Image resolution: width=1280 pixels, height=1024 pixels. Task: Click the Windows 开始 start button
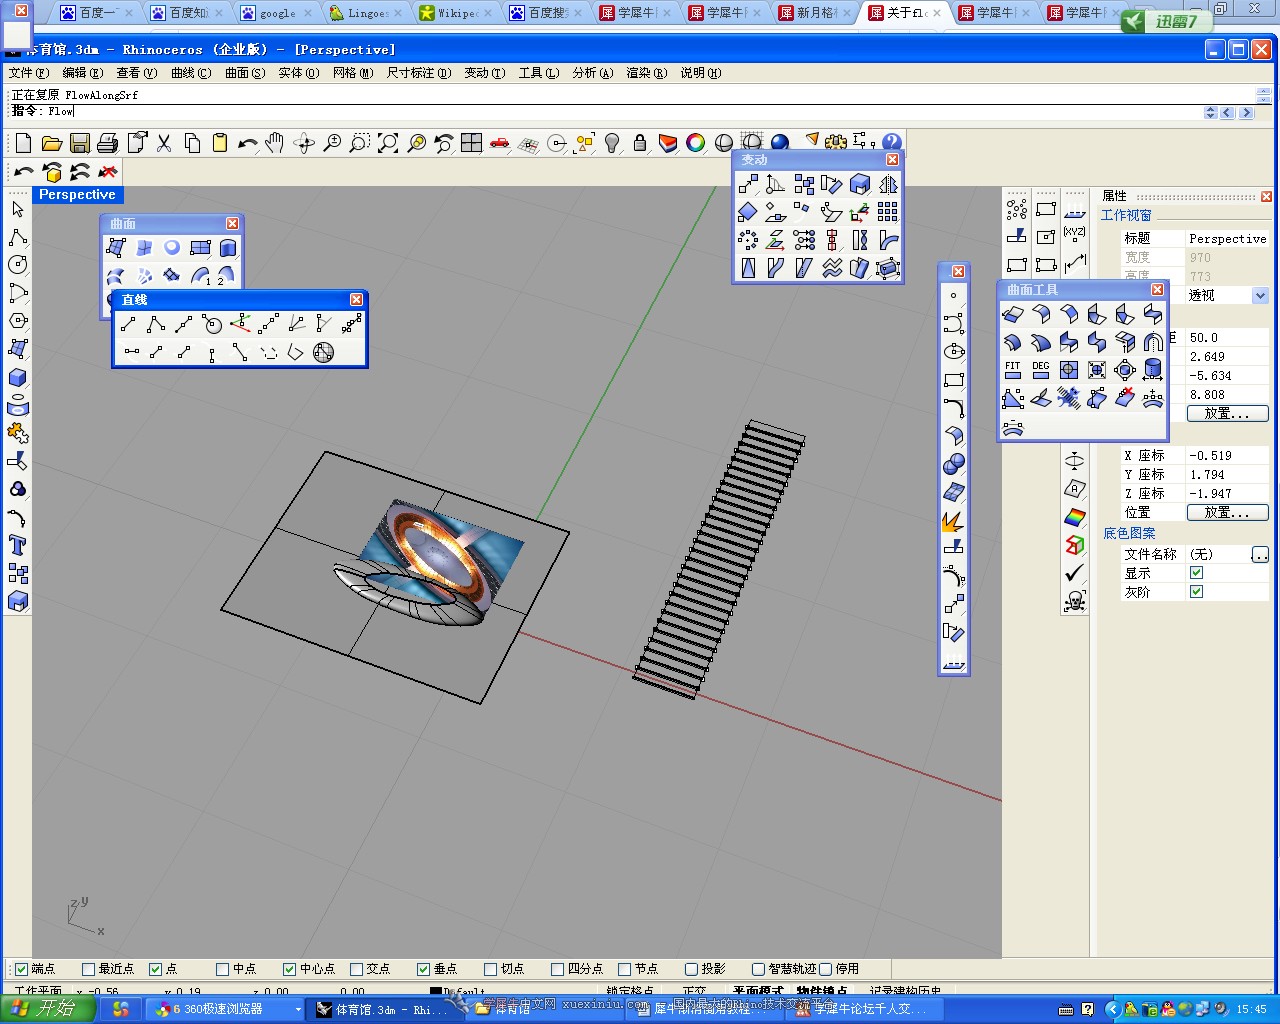[x=47, y=1010]
